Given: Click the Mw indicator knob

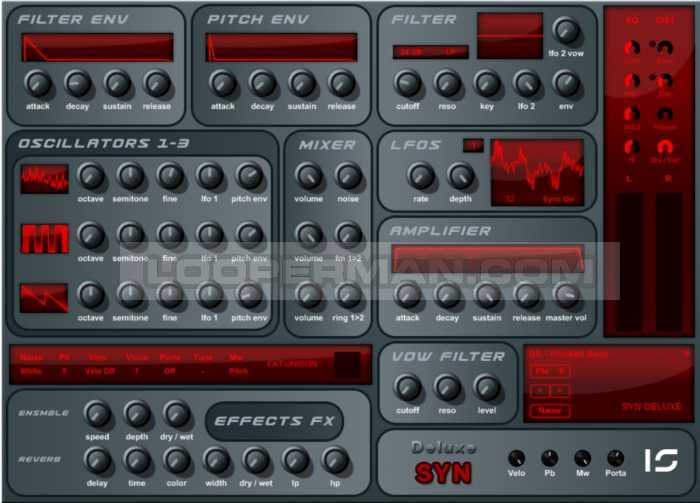Looking at the screenshot, I should pos(583,458).
